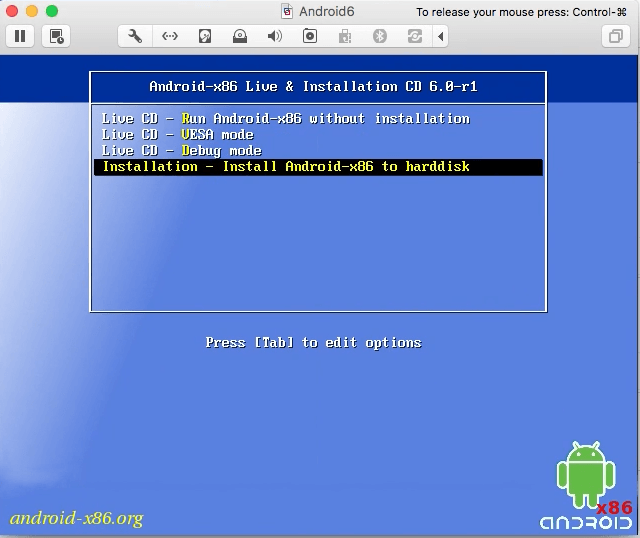Image resolution: width=640 pixels, height=538 pixels.
Task: Enter Unity view with window icon
Action: tap(616, 36)
